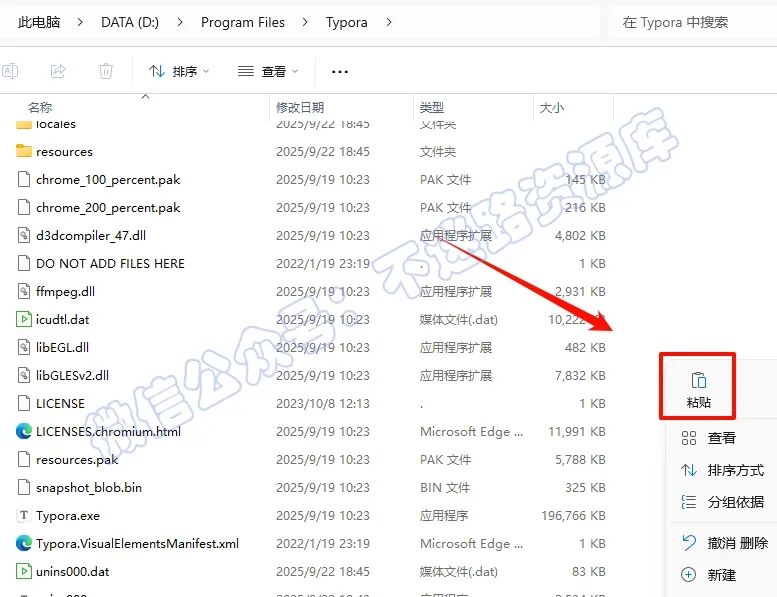The width and height of the screenshot is (777, 597).
Task: Click 粘贴 paste in context menu
Action: (x=698, y=389)
